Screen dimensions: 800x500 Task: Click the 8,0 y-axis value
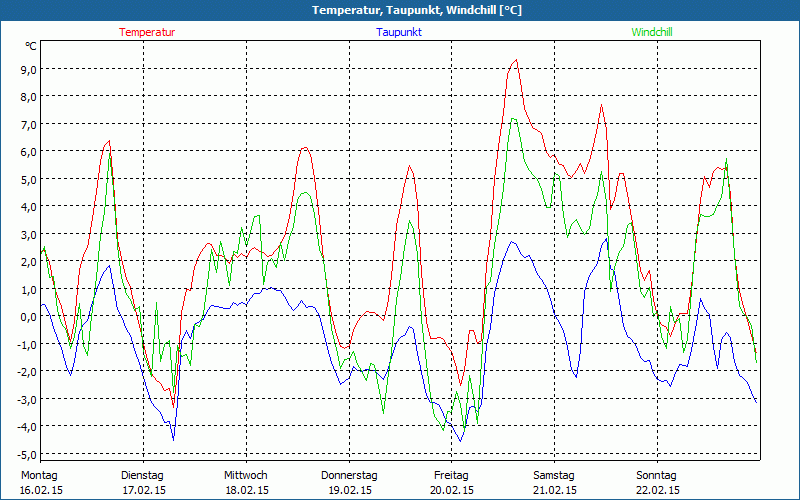(28, 97)
